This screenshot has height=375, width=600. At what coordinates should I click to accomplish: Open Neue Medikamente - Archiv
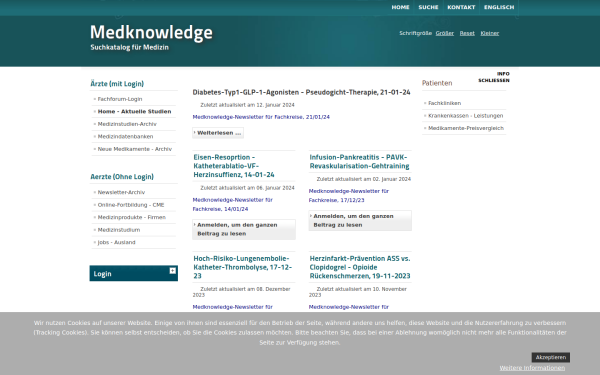pyautogui.click(x=135, y=149)
